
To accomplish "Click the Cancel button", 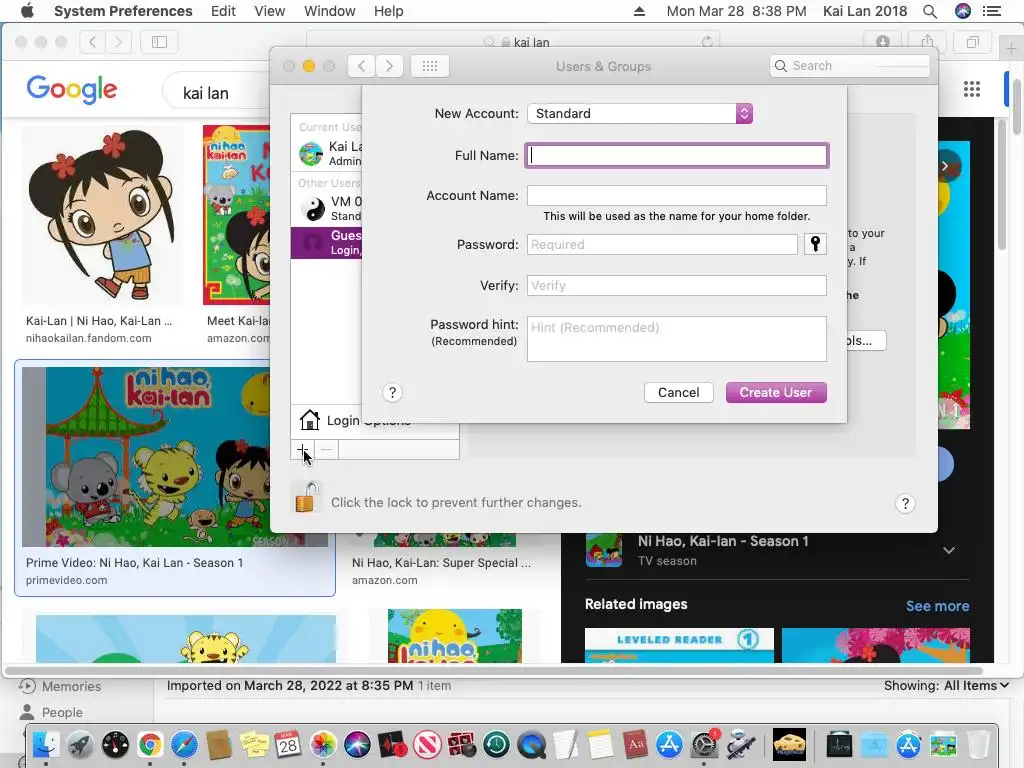I will [679, 392].
